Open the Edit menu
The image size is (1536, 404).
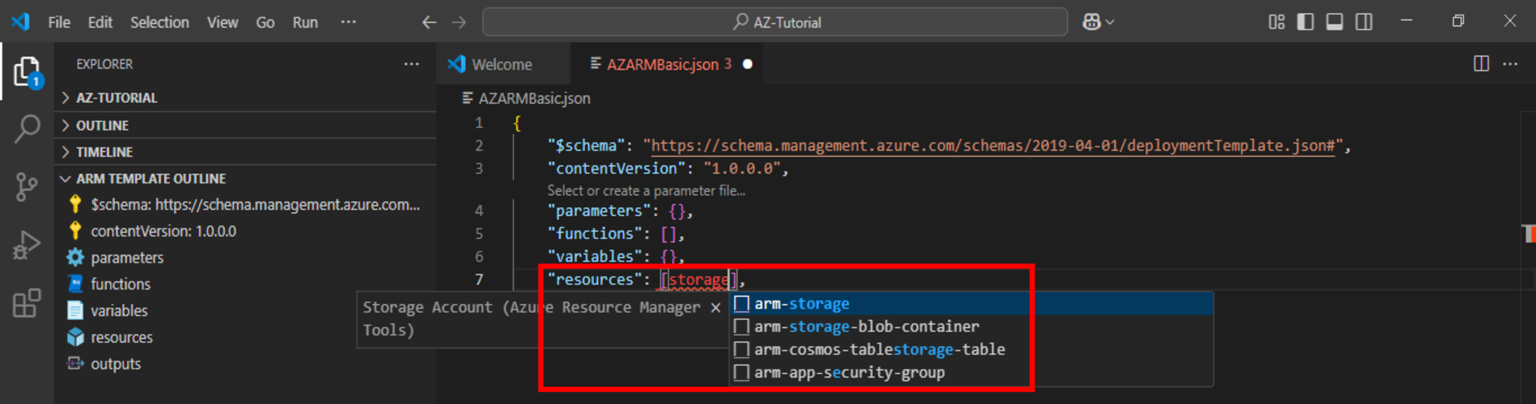[100, 22]
